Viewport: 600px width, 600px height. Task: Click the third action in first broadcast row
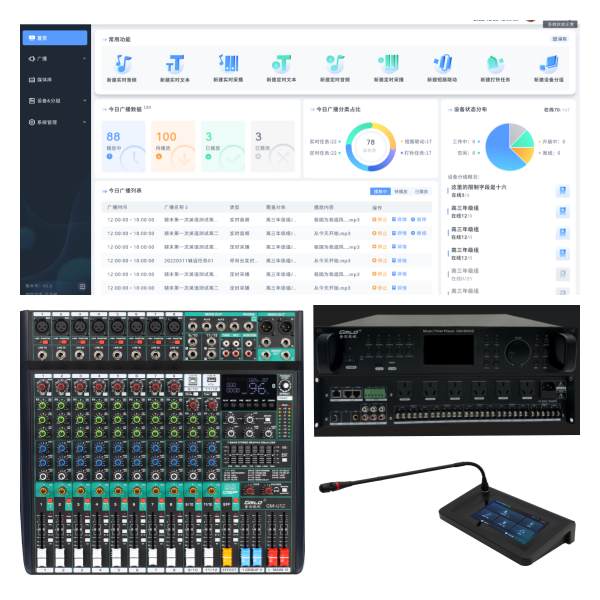coord(419,220)
